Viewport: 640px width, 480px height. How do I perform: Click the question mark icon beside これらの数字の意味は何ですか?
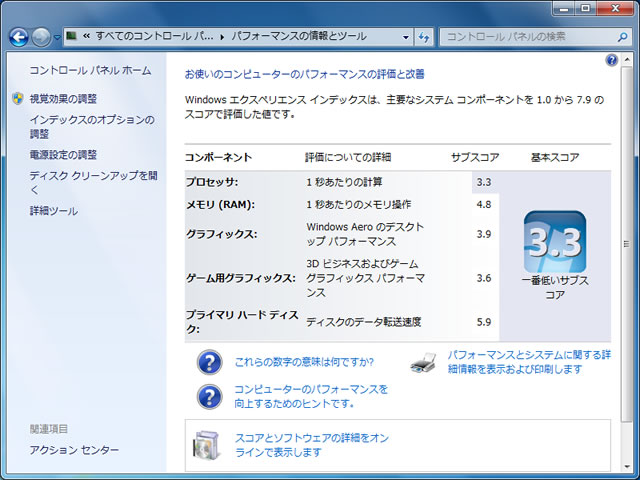(x=209, y=362)
